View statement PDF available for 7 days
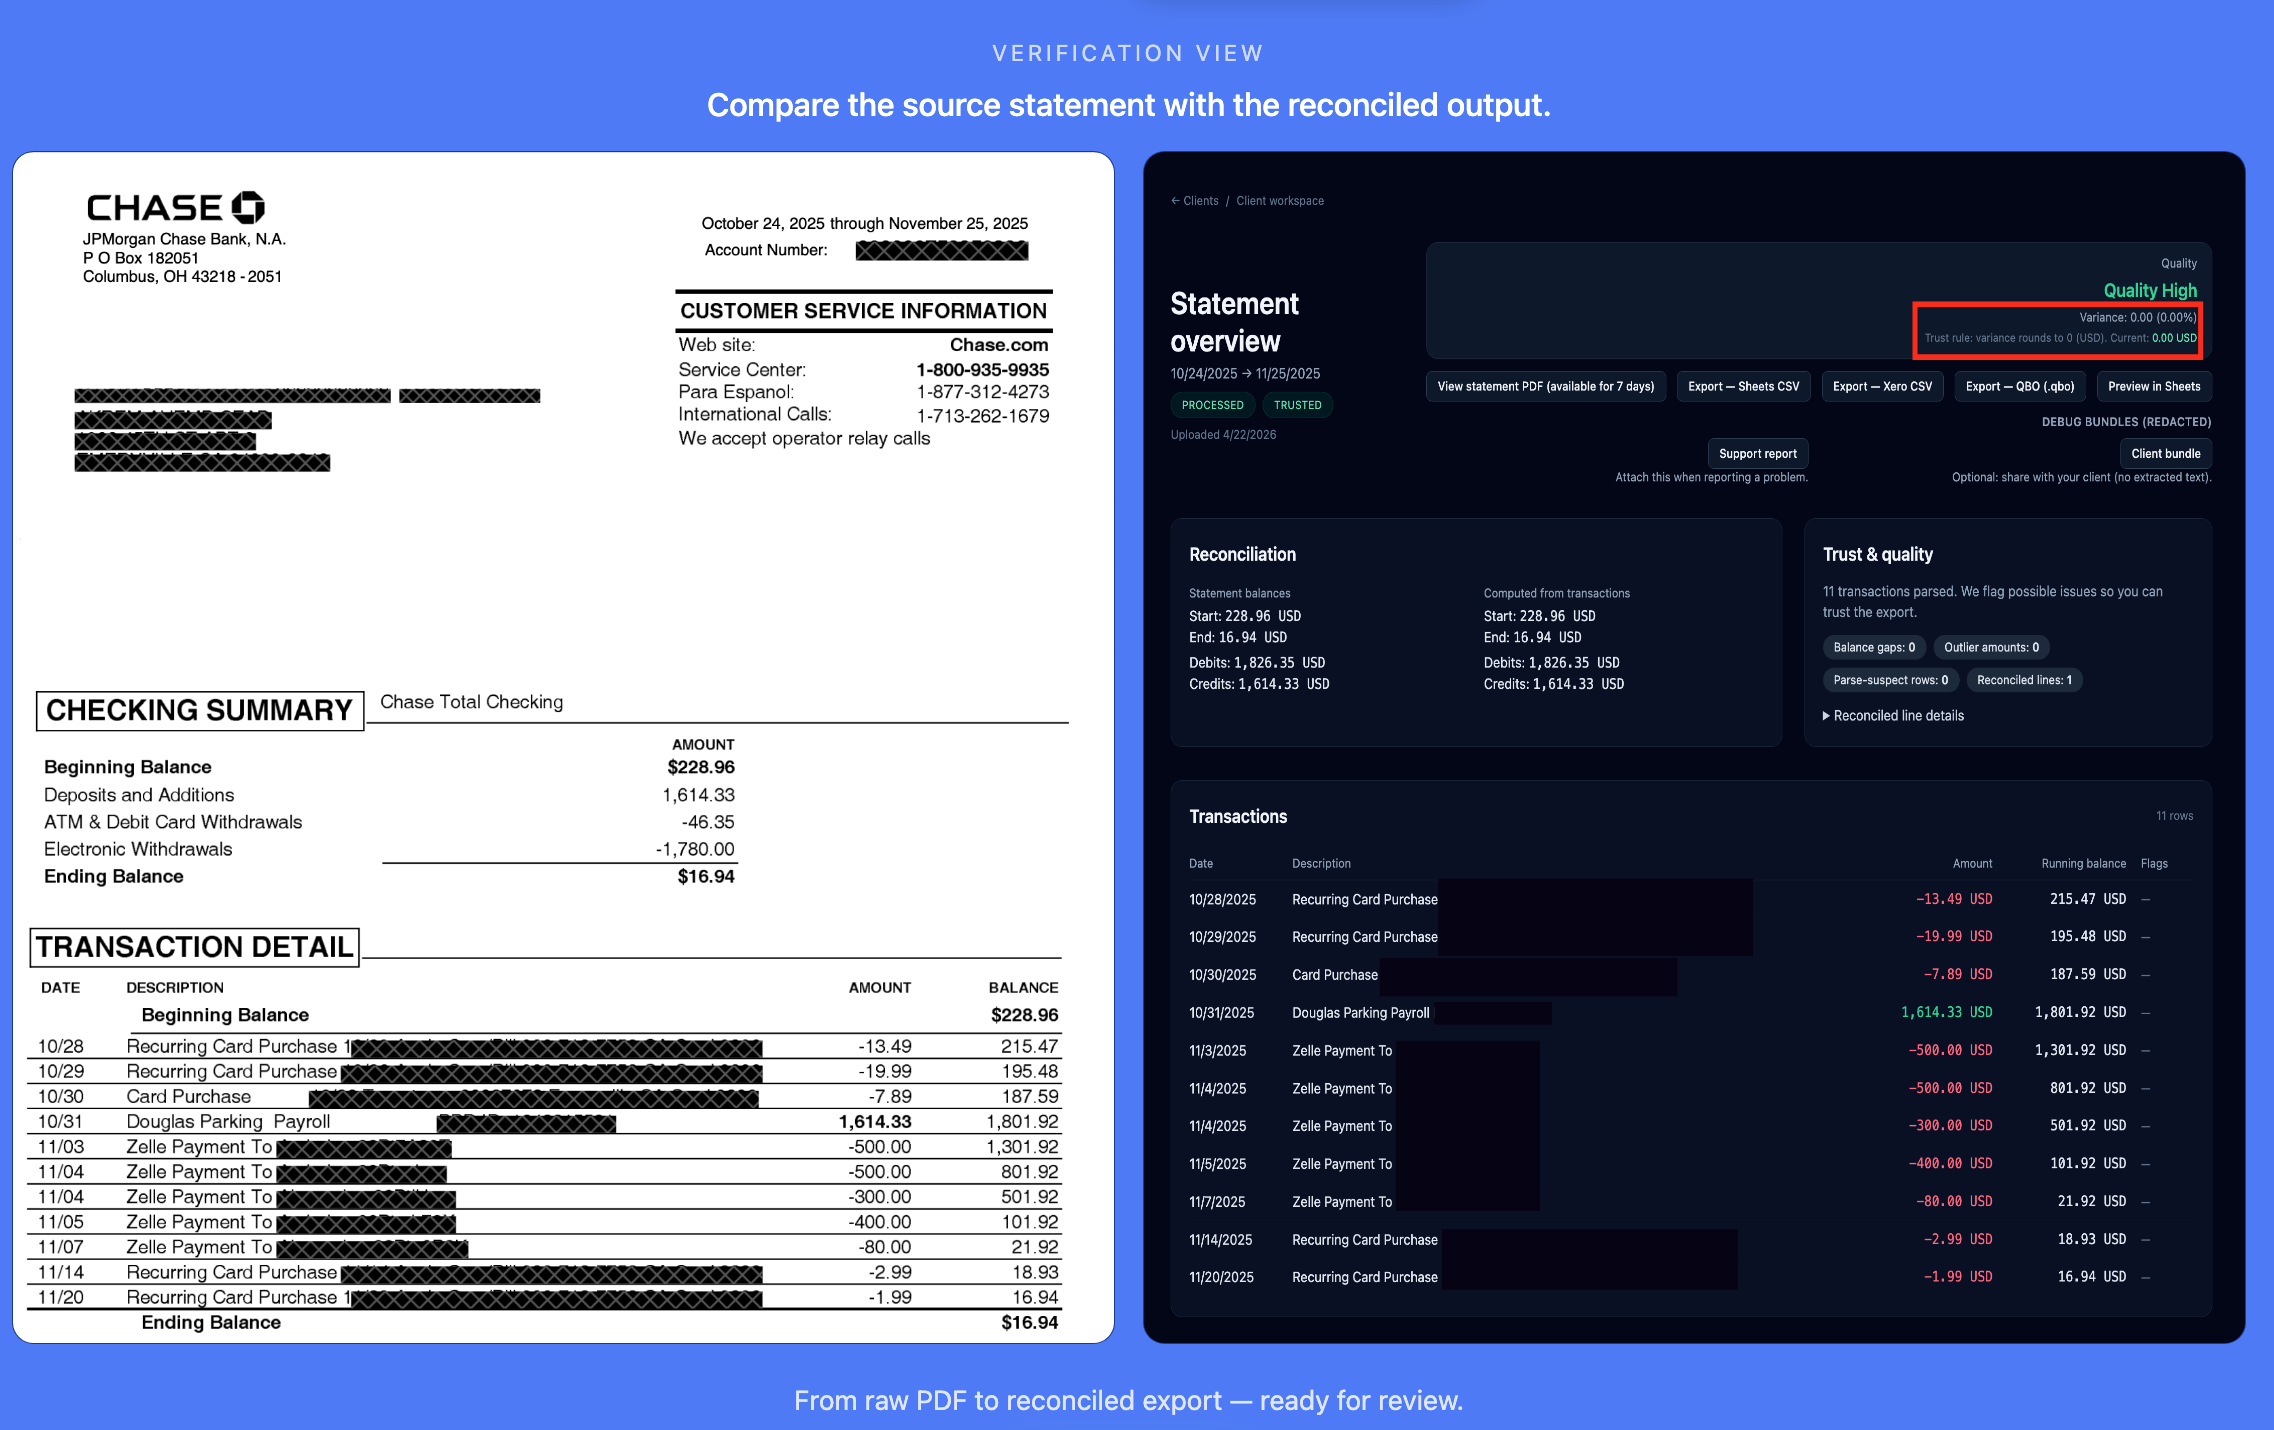This screenshot has width=2274, height=1430. [1546, 386]
